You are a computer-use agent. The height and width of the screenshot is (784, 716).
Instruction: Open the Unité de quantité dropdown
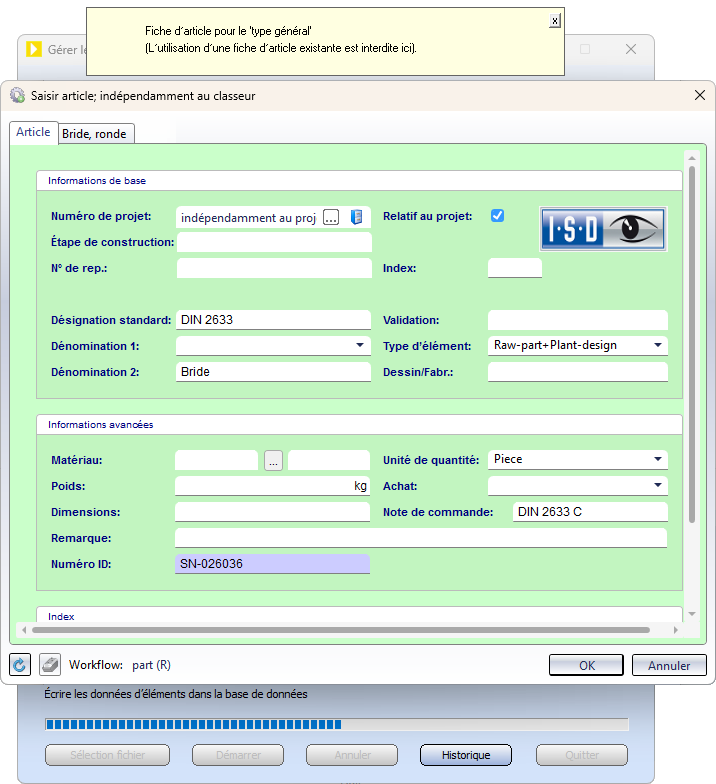[x=658, y=459]
